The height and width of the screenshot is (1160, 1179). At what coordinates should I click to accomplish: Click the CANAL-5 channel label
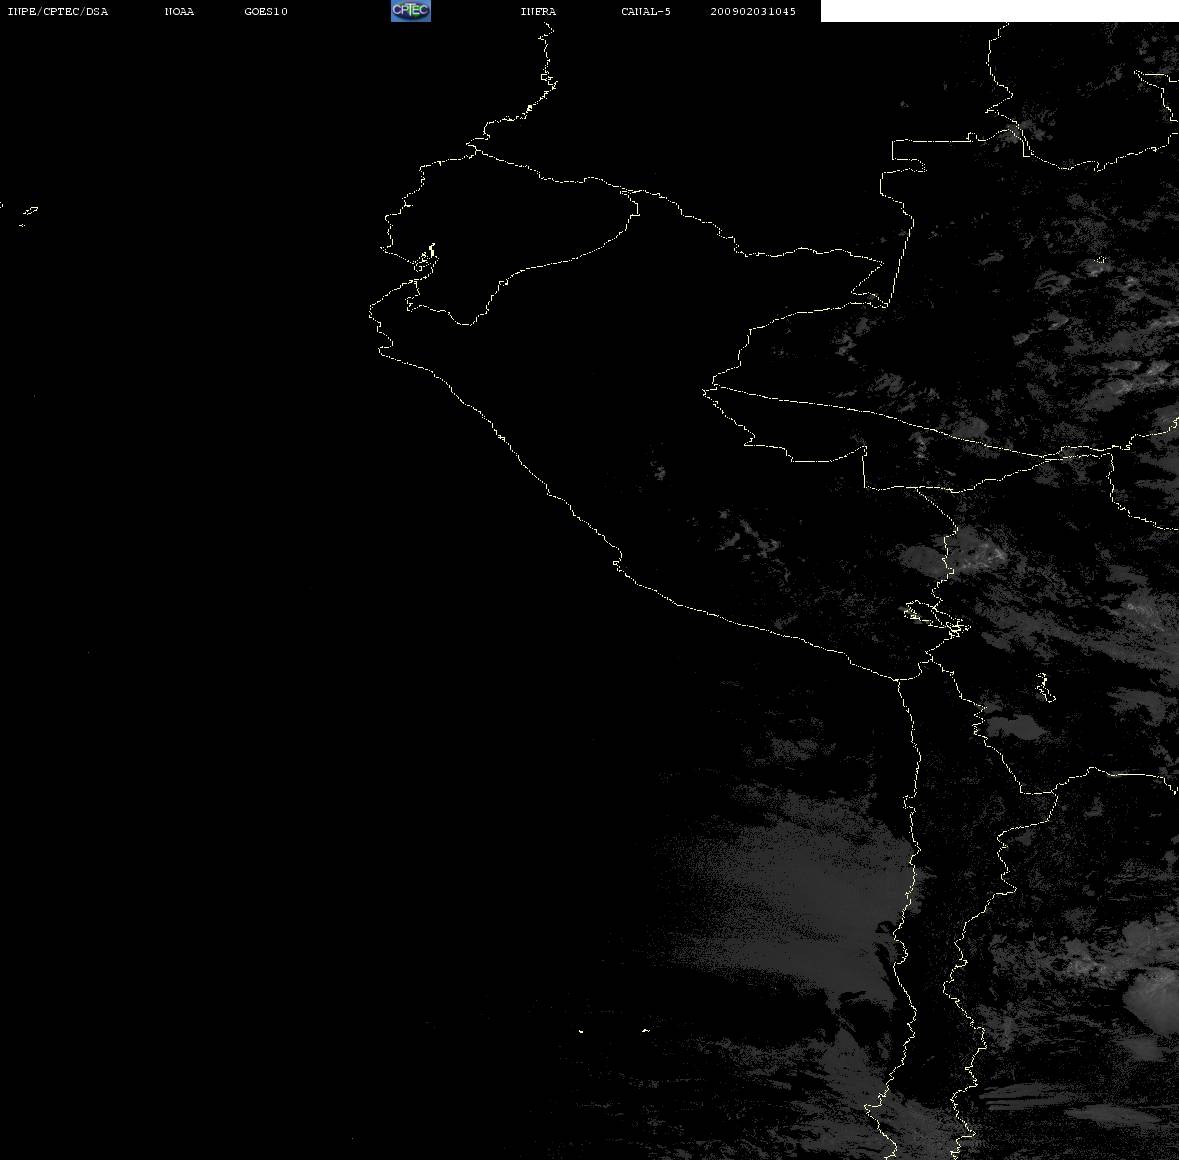click(x=646, y=11)
